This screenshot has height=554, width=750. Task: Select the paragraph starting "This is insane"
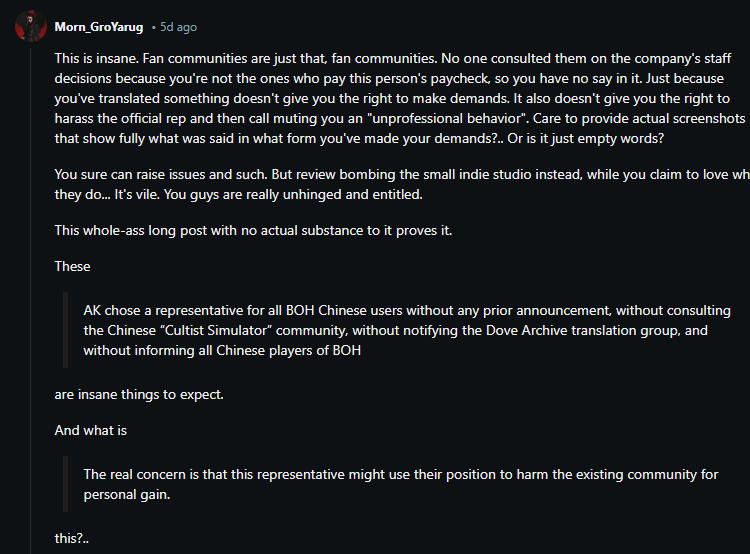pyautogui.click(x=402, y=98)
